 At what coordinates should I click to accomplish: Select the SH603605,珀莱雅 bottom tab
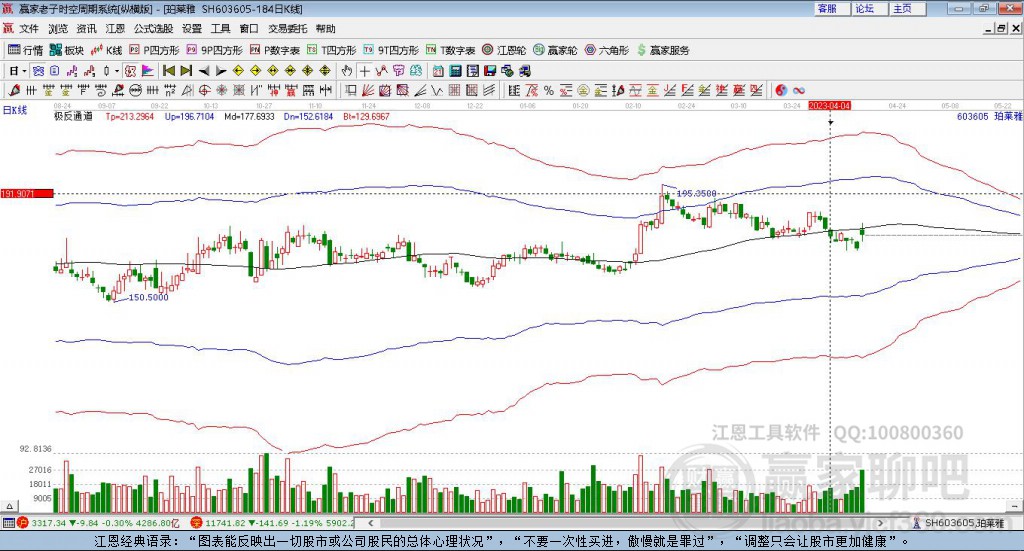click(x=960, y=523)
